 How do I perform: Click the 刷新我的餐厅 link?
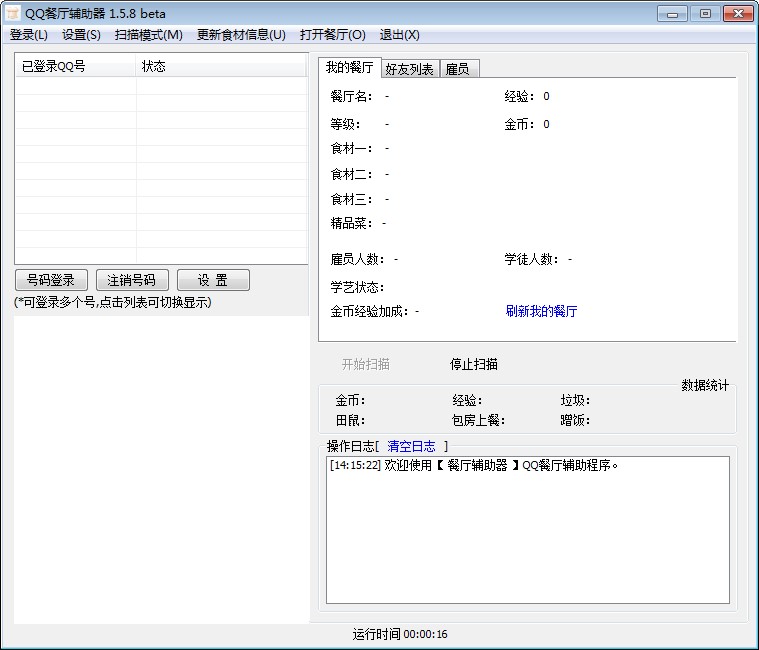pos(541,311)
